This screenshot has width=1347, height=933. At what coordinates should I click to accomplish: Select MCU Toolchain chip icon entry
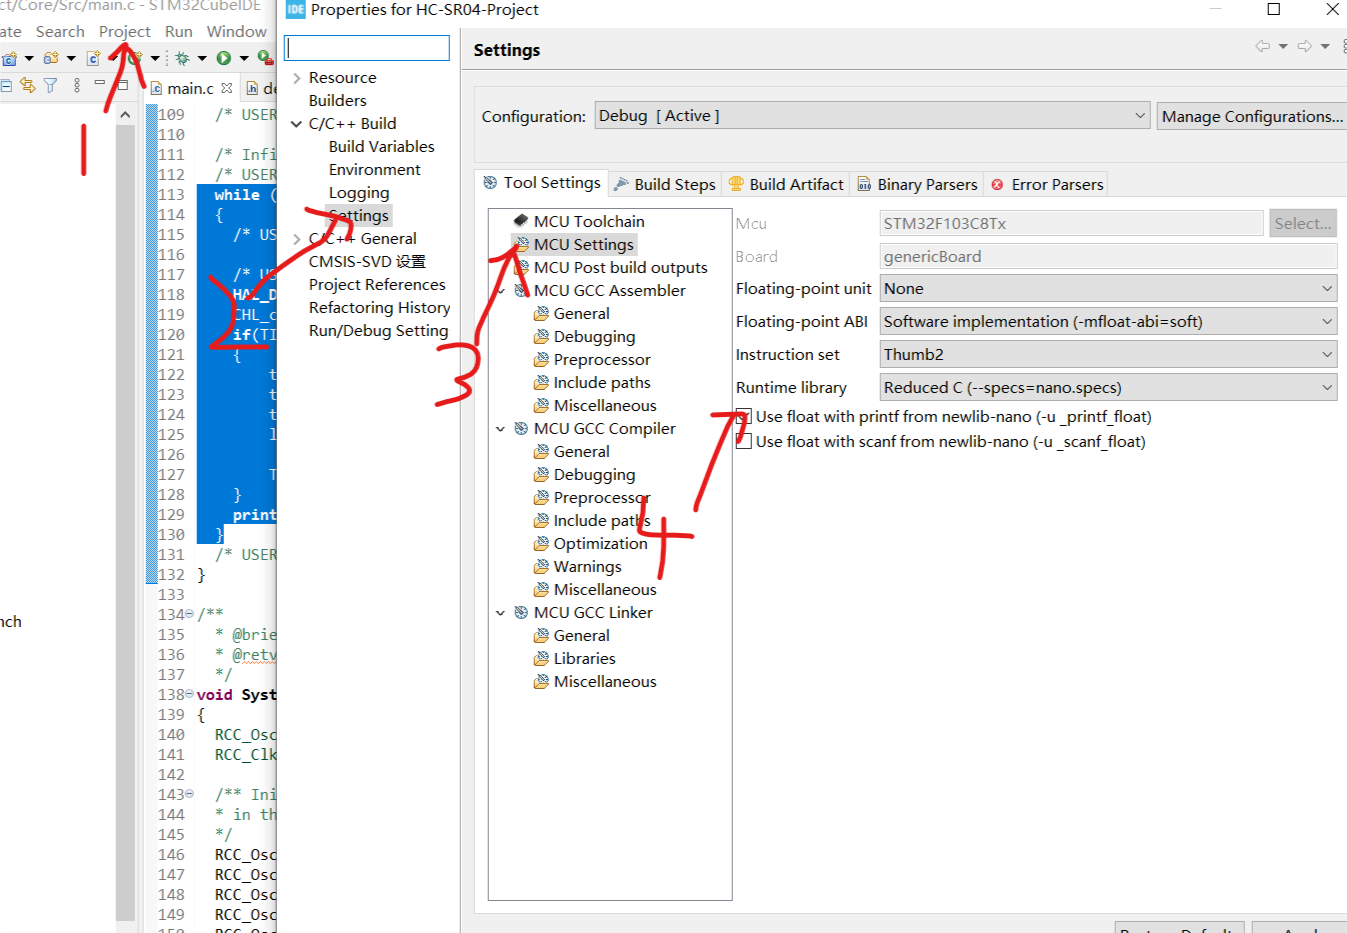click(520, 220)
